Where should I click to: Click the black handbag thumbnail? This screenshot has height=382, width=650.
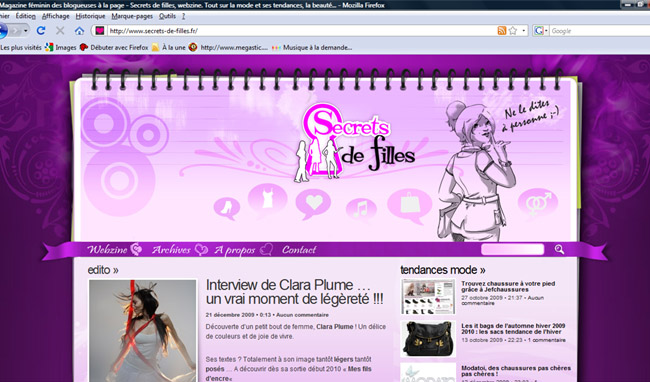tap(428, 339)
